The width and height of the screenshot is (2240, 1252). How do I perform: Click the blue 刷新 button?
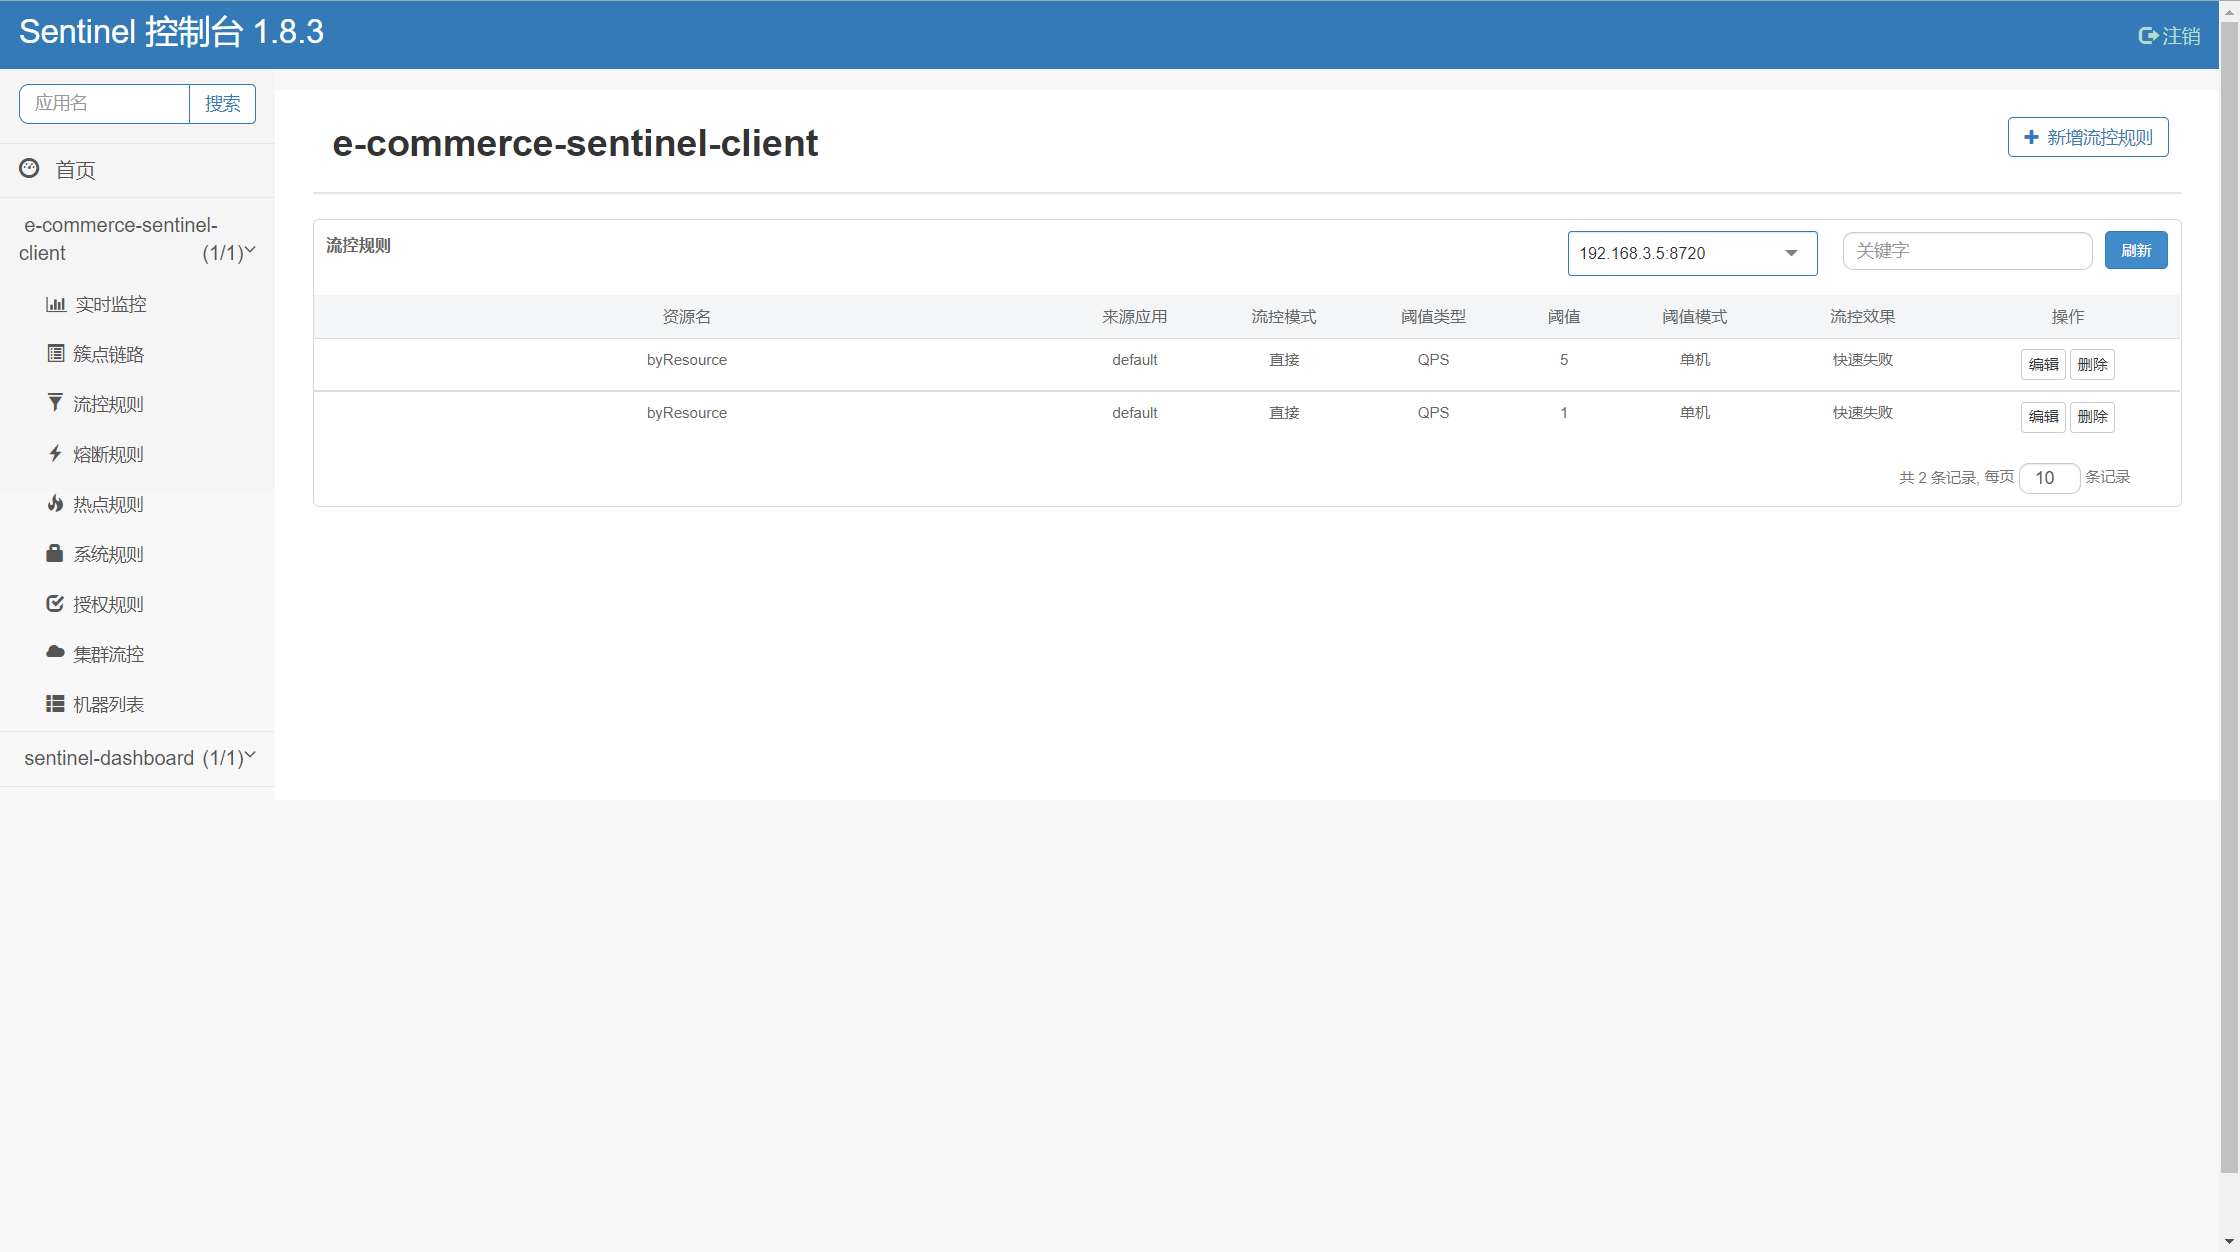[x=2135, y=250]
